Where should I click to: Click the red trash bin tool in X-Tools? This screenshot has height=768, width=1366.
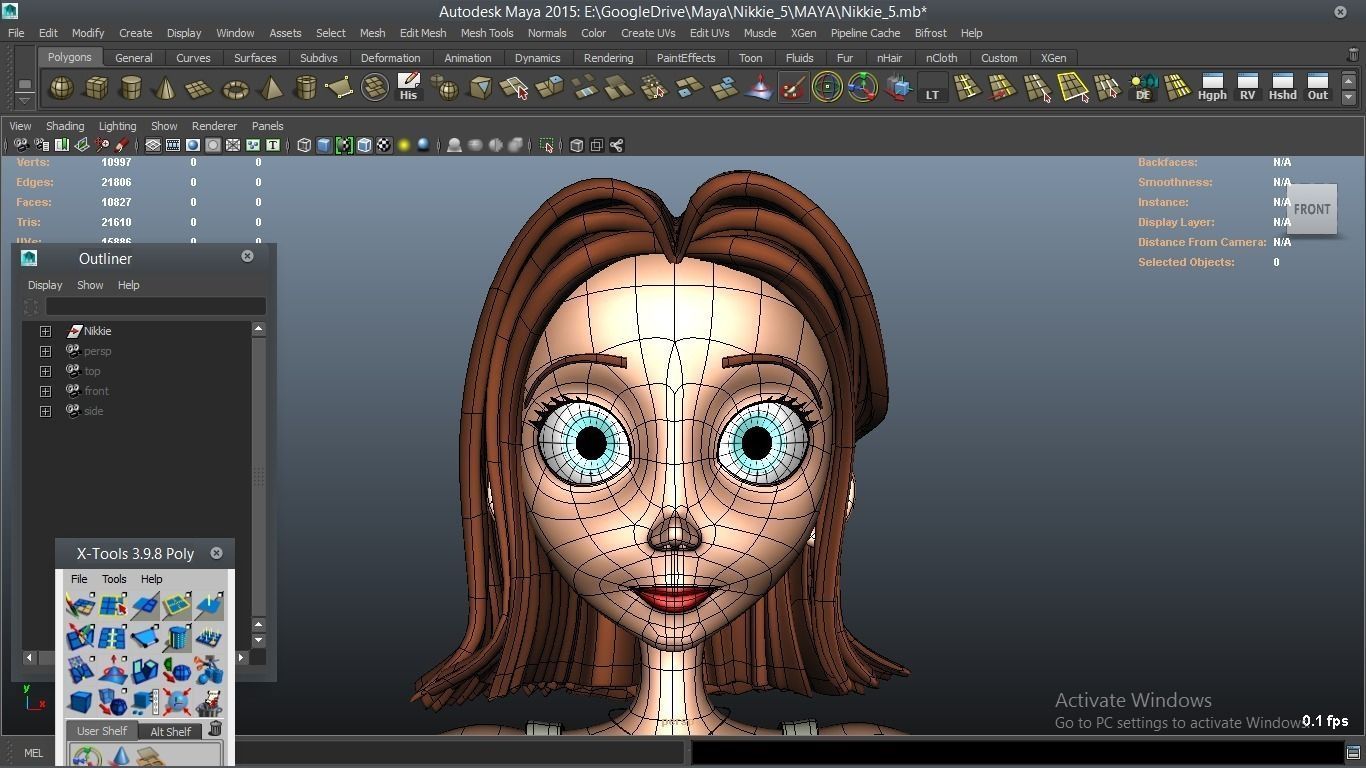click(x=209, y=703)
